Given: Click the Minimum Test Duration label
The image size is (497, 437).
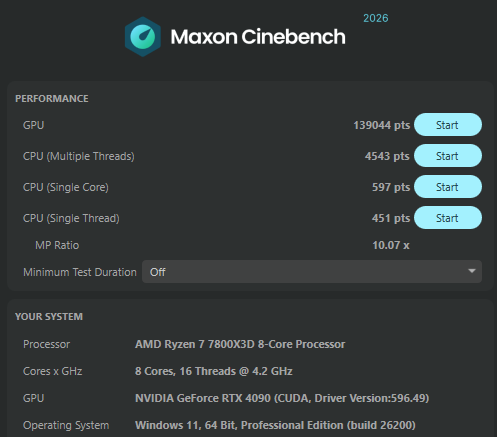Looking at the screenshot, I should 80,272.
